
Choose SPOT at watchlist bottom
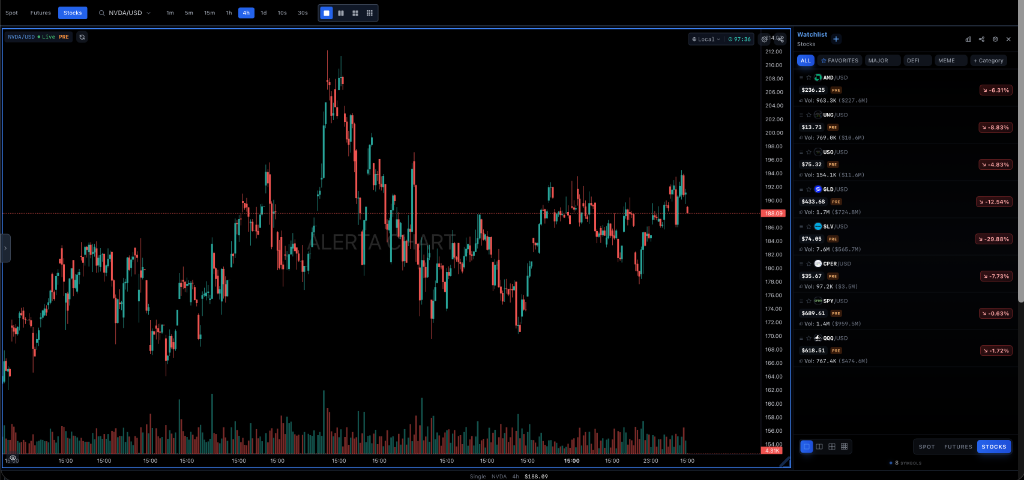pos(927,447)
